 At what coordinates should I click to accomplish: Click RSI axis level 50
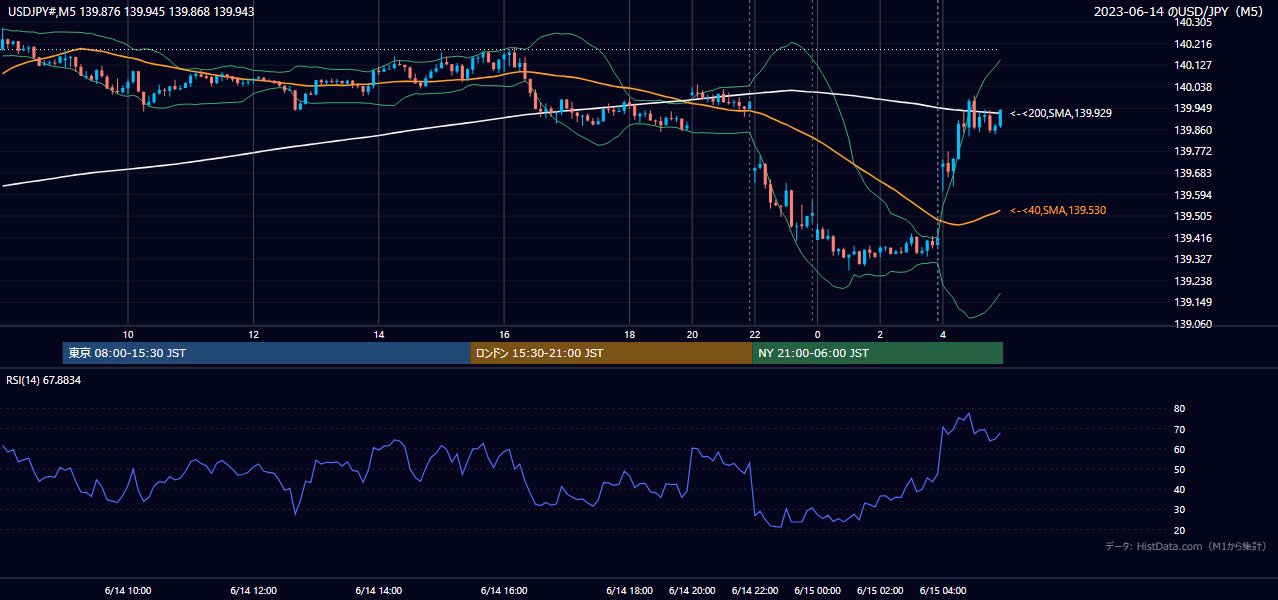tap(1179, 469)
